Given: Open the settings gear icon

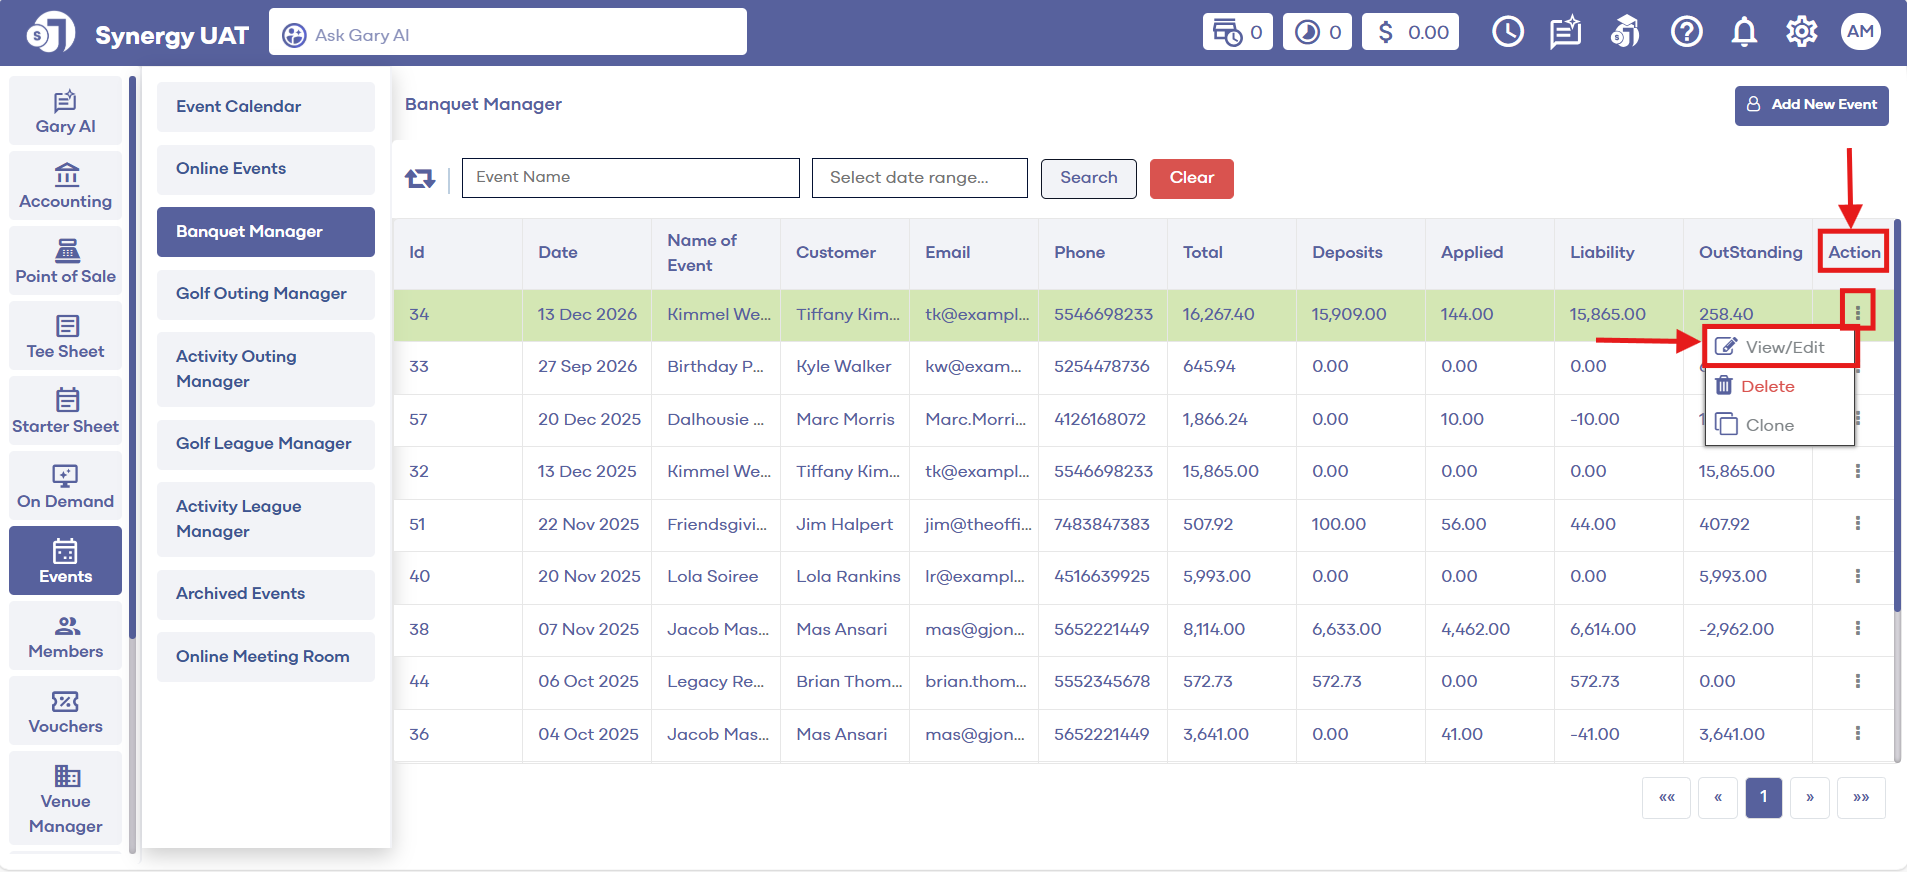Looking at the screenshot, I should point(1801,33).
